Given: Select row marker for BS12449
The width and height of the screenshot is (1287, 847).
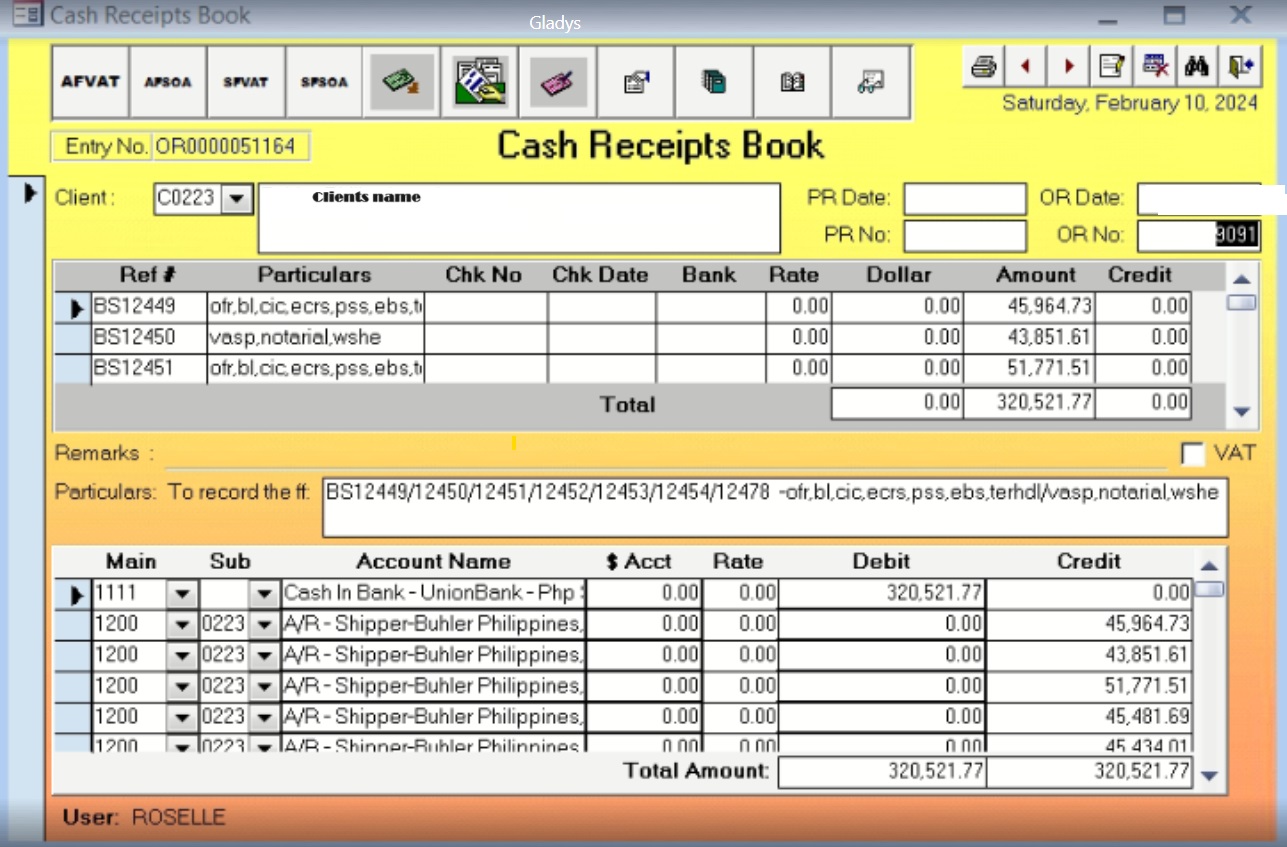Looking at the screenshot, I should click(x=72, y=307).
